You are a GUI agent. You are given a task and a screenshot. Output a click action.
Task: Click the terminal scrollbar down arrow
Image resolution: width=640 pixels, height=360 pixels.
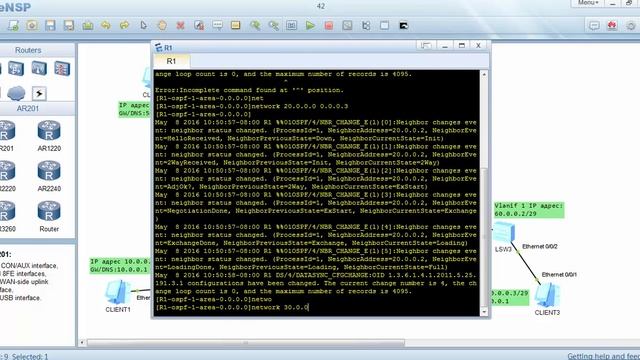(484, 312)
